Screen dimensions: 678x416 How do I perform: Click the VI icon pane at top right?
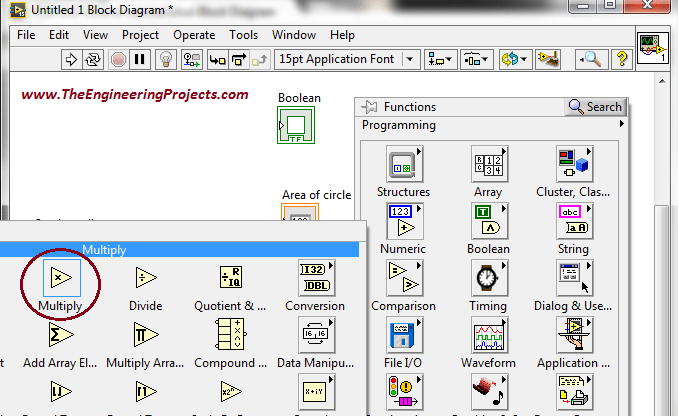[x=653, y=47]
